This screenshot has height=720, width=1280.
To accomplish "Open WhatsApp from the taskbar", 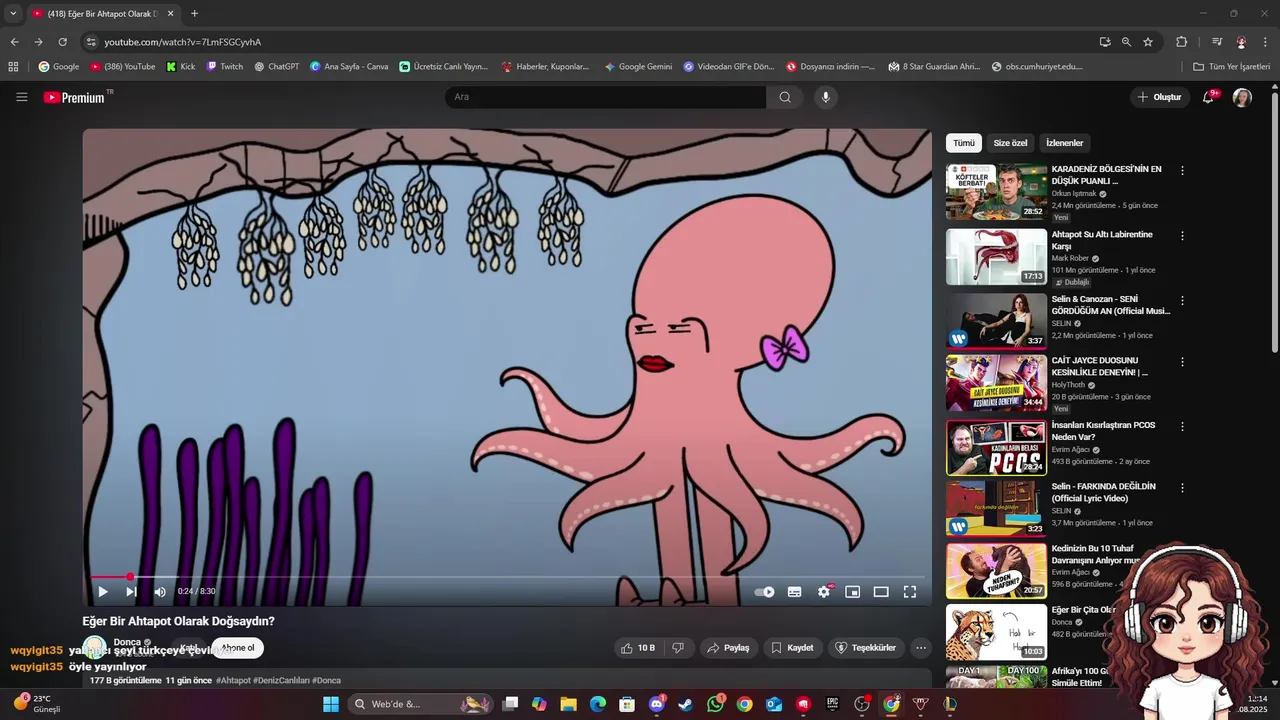I will [715, 704].
